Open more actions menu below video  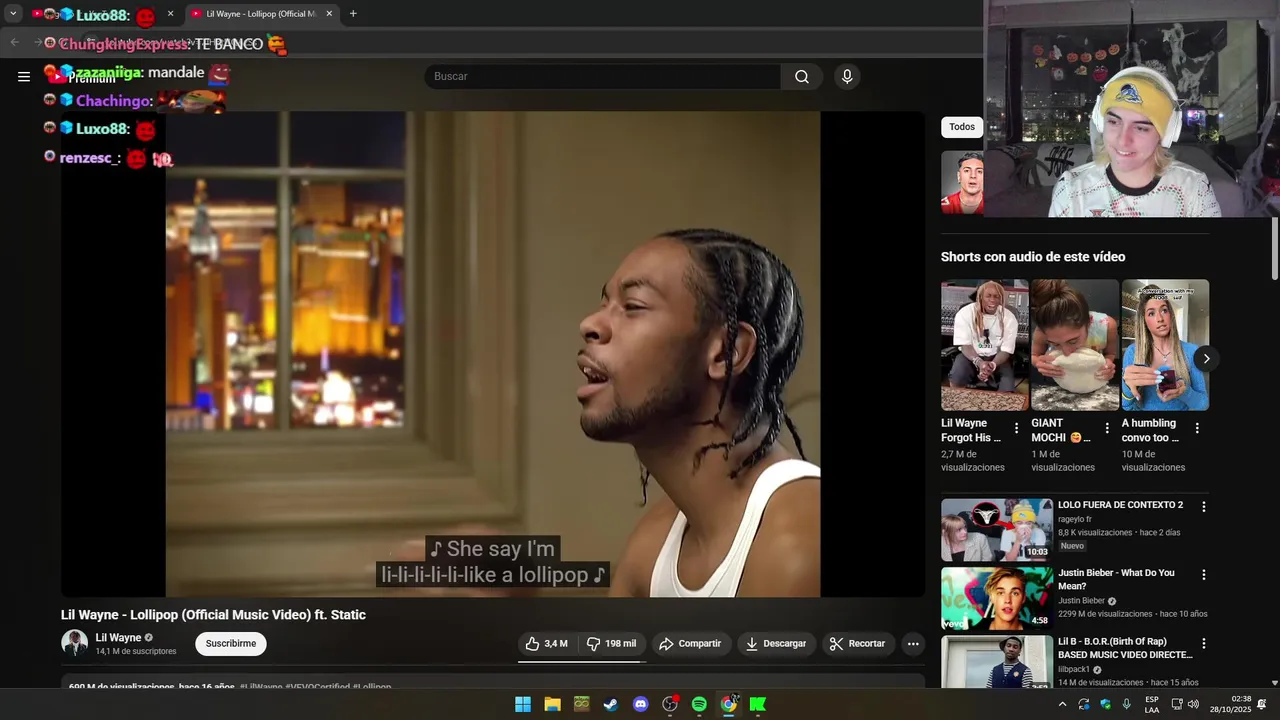coord(913,644)
